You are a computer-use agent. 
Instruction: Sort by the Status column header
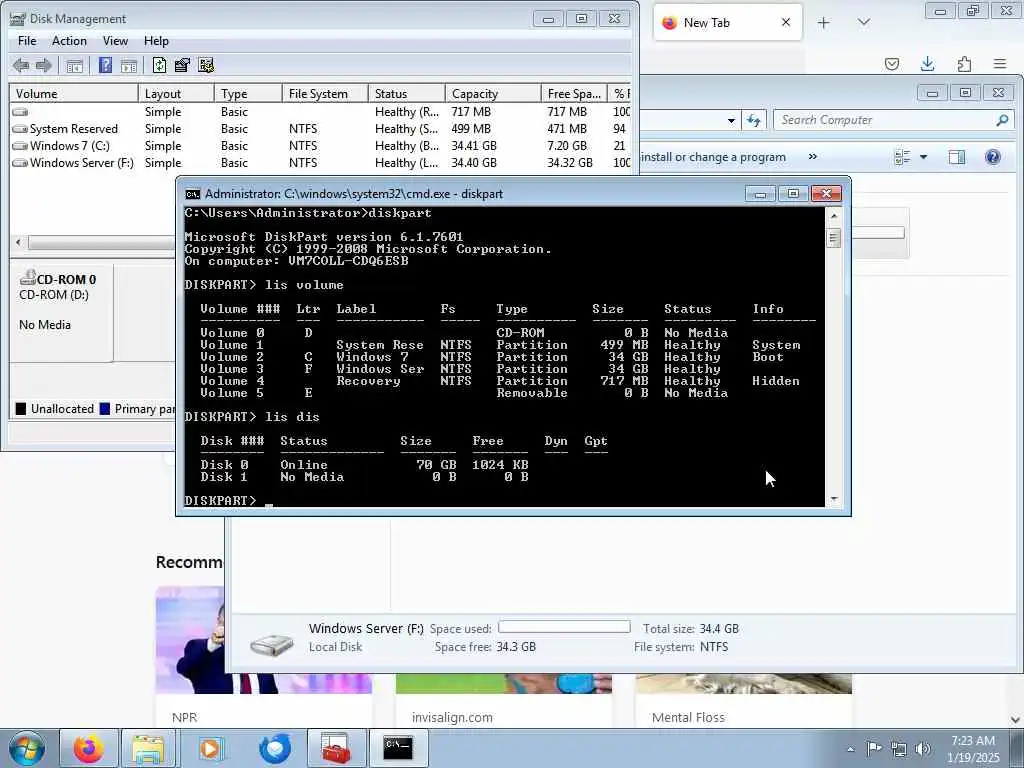(407, 93)
